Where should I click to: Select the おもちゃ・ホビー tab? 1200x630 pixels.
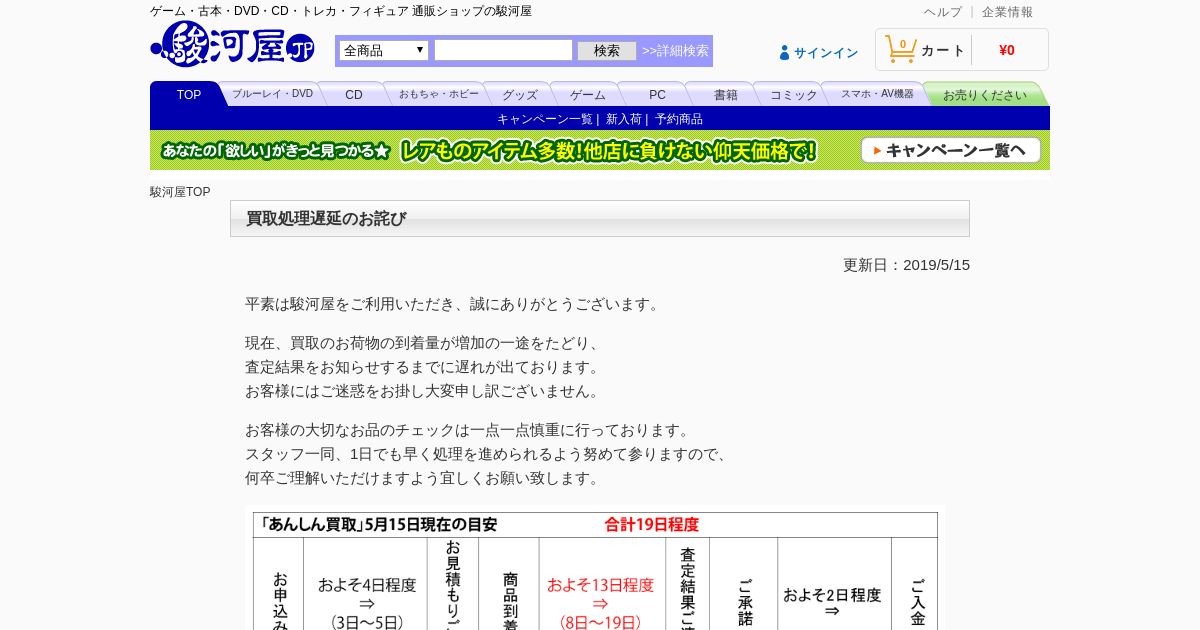point(438,94)
